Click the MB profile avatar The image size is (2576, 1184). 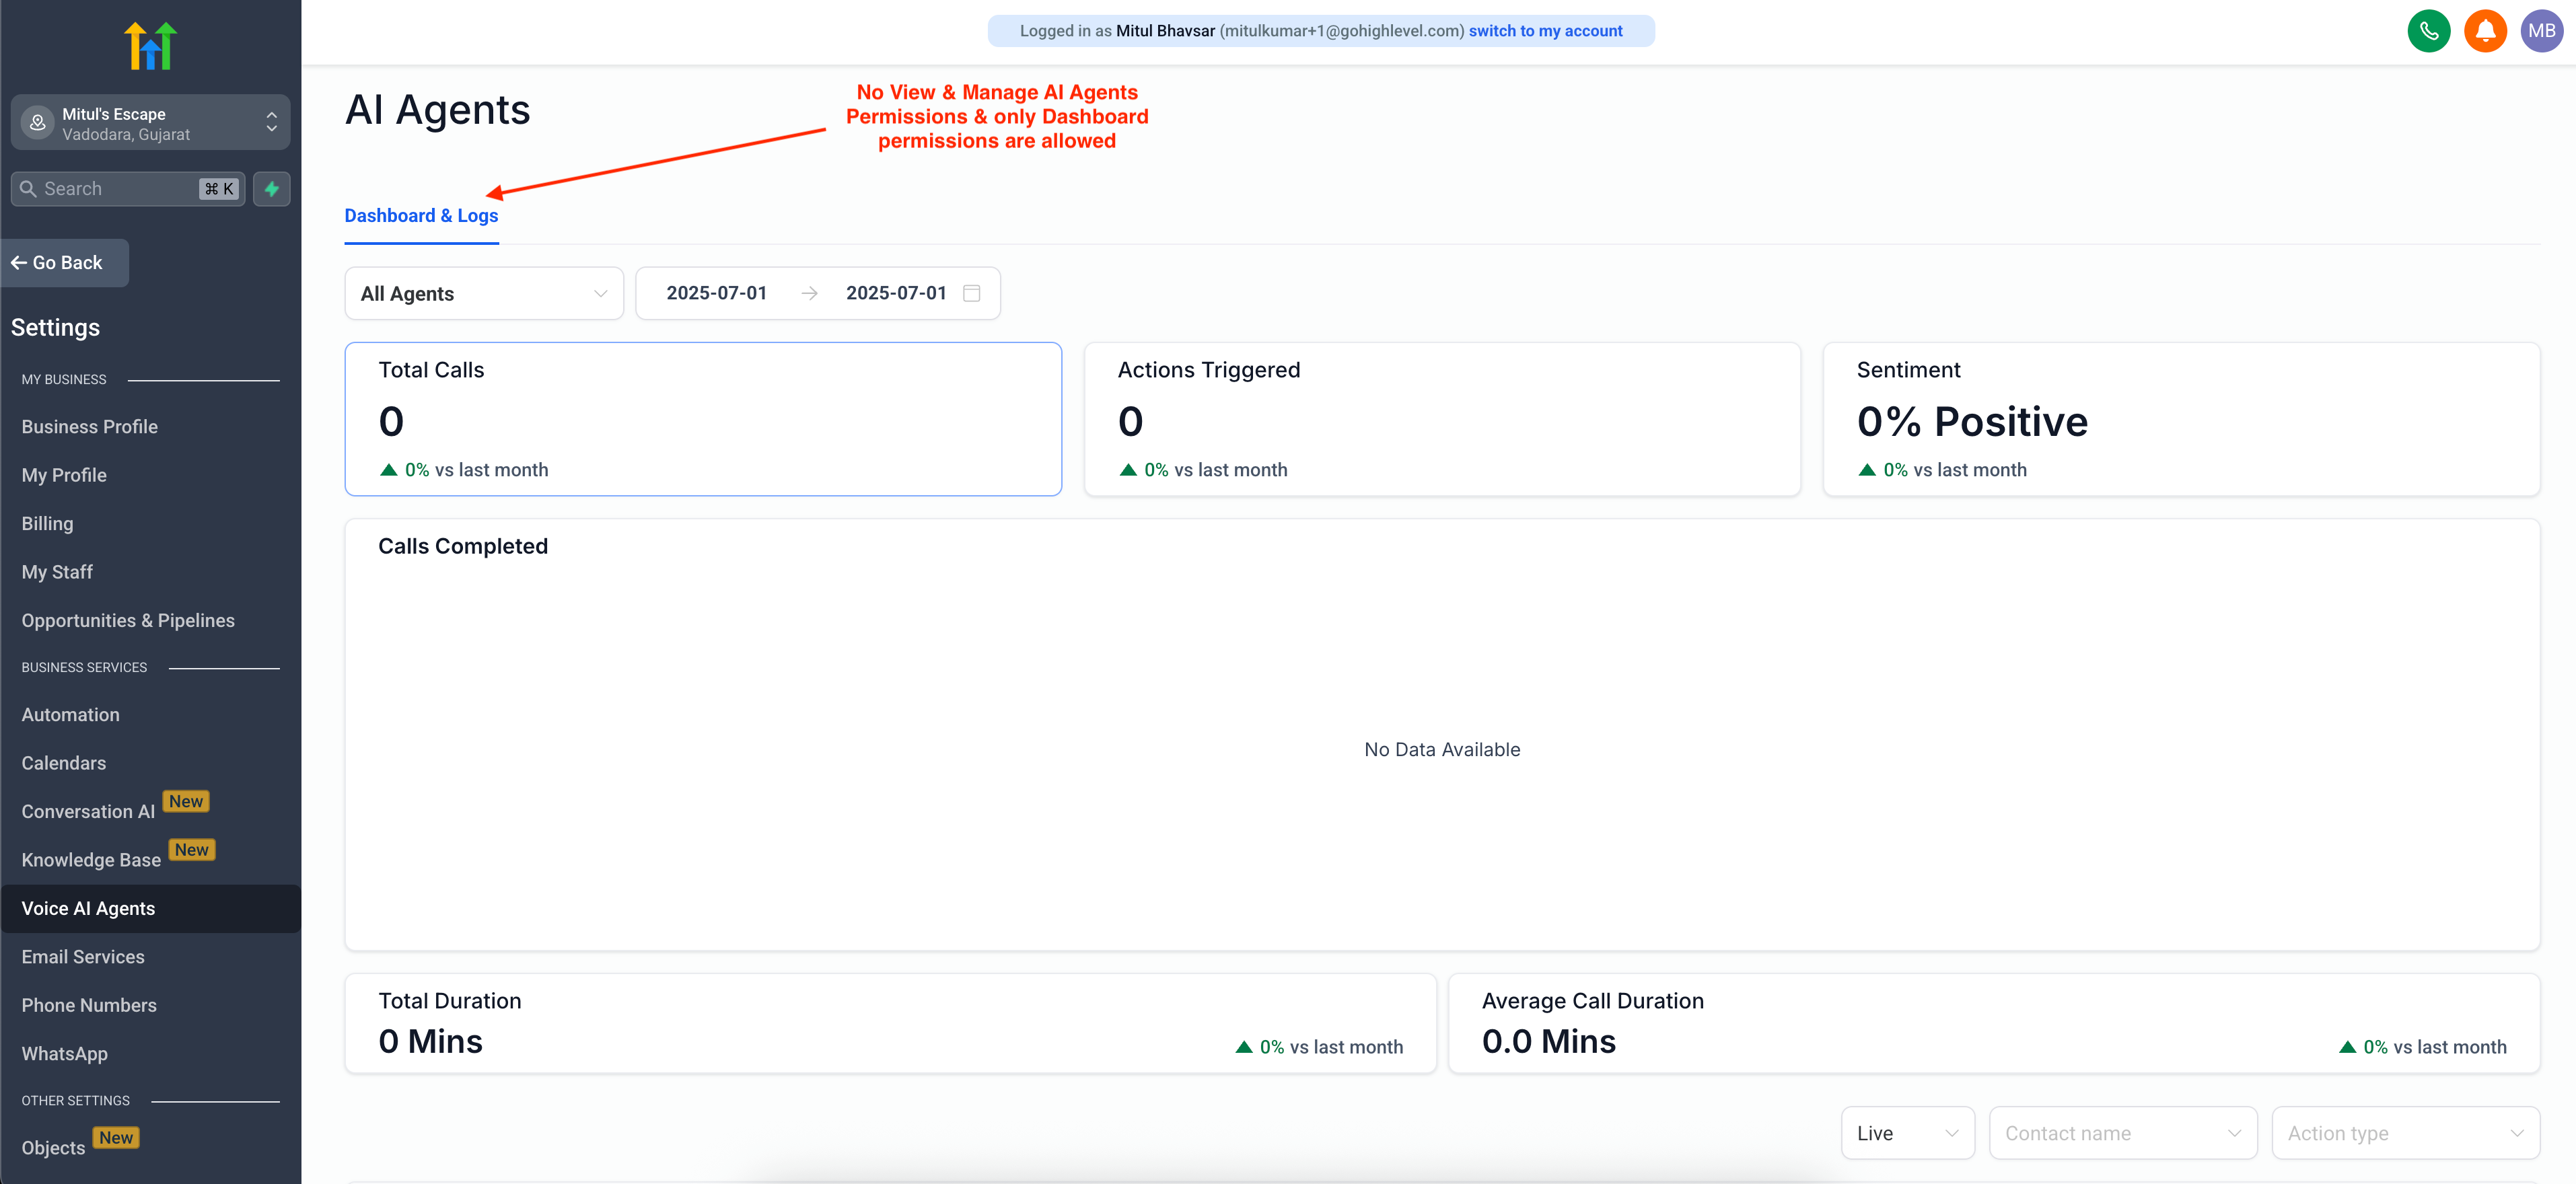point(2542,30)
